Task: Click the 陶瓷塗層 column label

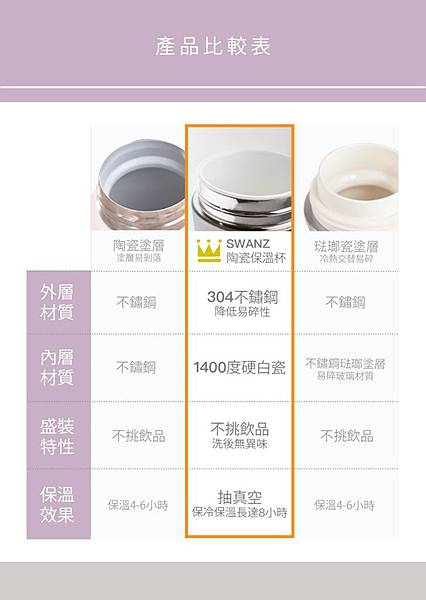Action: pos(138,251)
